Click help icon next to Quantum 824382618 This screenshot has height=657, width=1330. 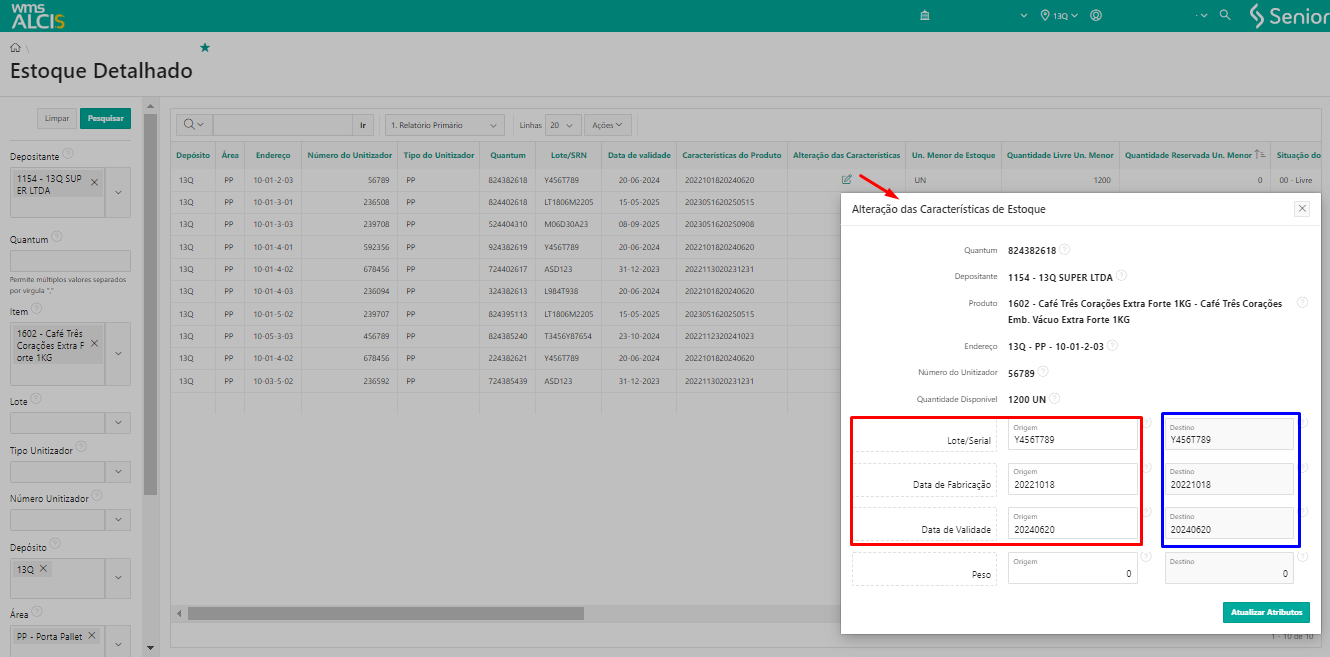1065,250
